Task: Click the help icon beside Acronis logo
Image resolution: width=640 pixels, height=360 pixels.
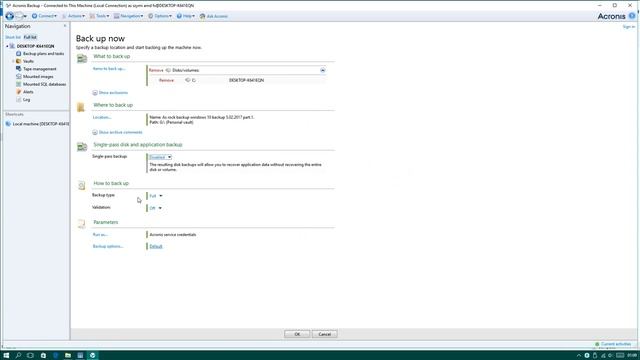Action: click(632, 16)
